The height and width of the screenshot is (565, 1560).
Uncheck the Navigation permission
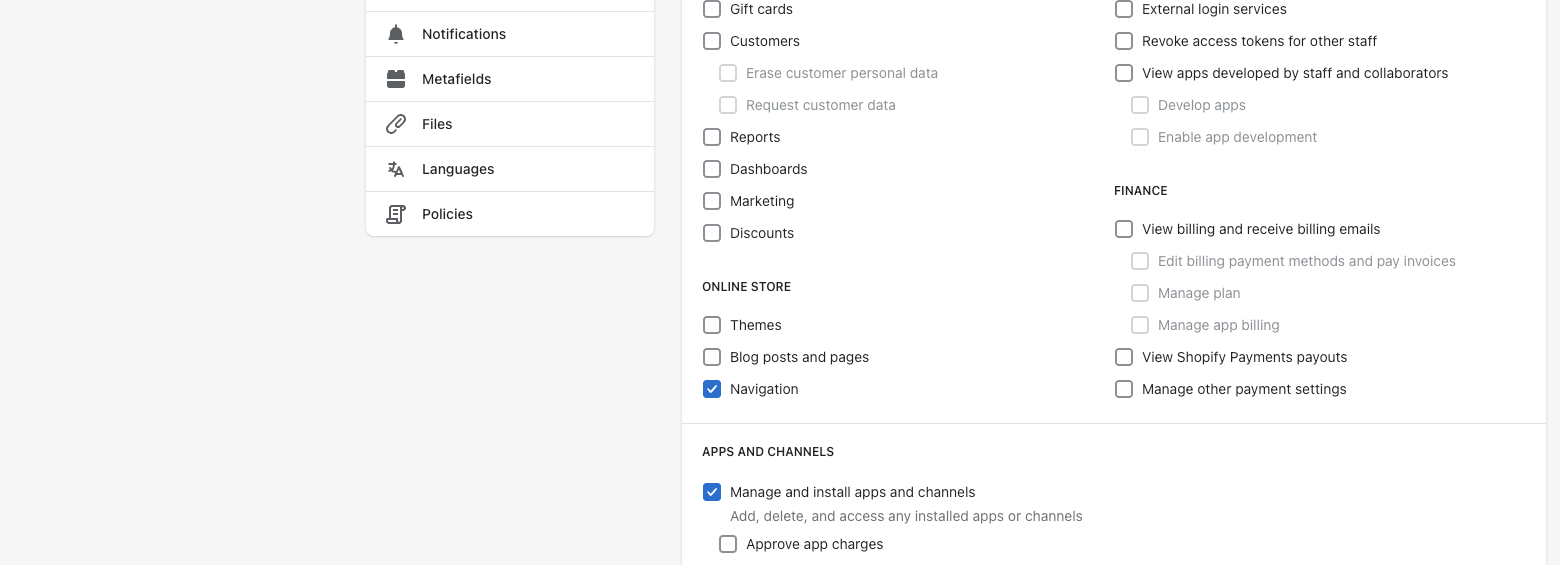[712, 389]
